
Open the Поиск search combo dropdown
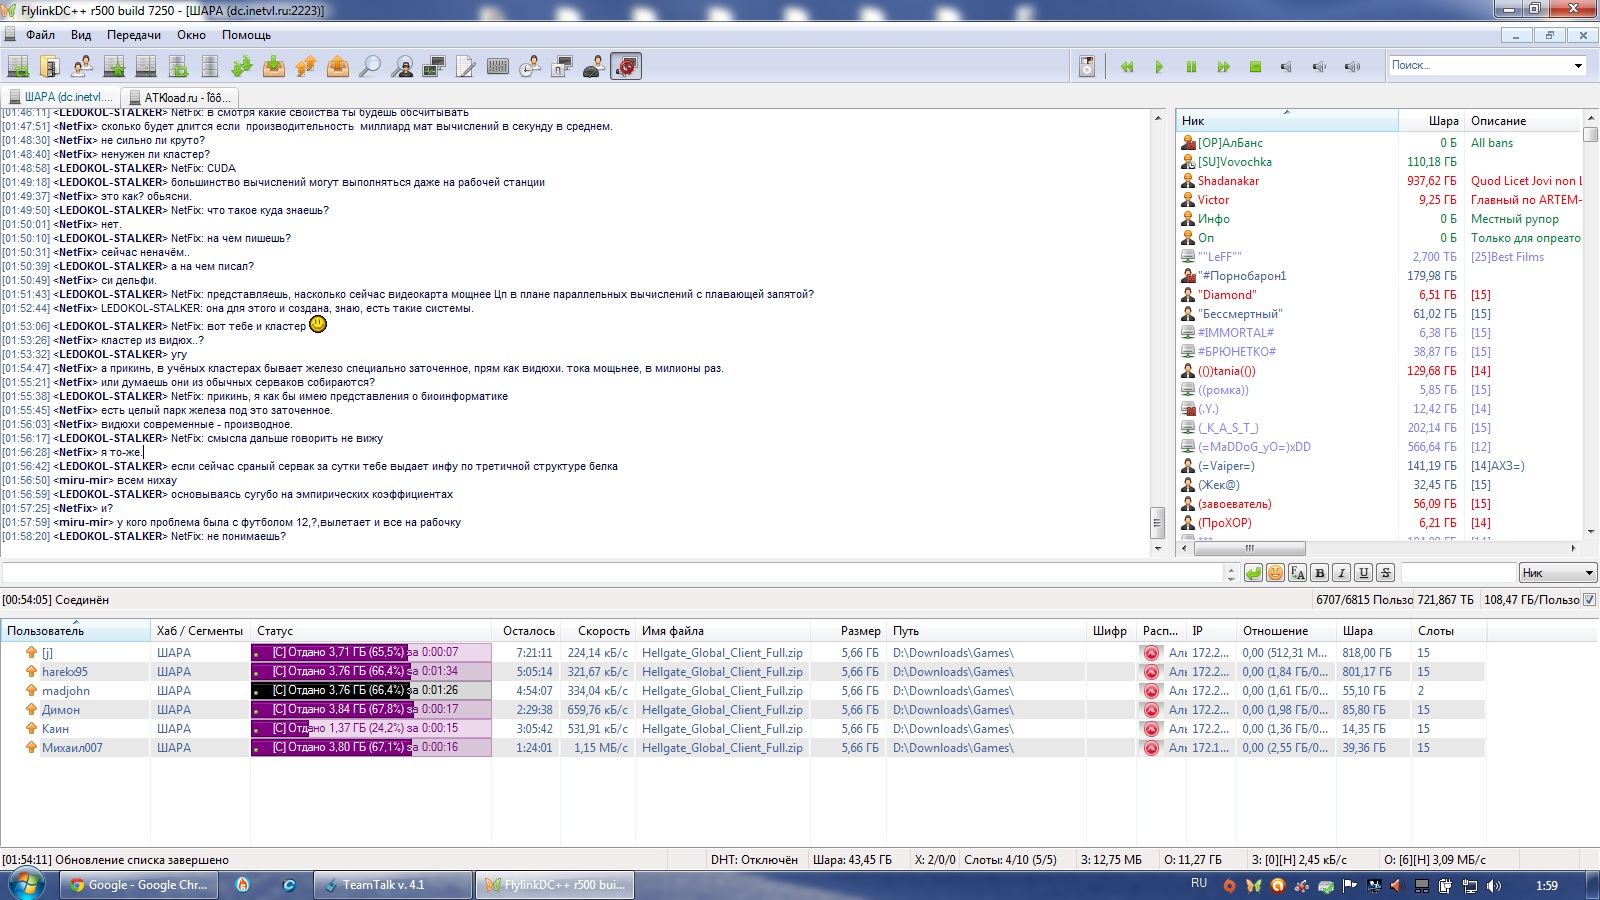click(x=1578, y=66)
